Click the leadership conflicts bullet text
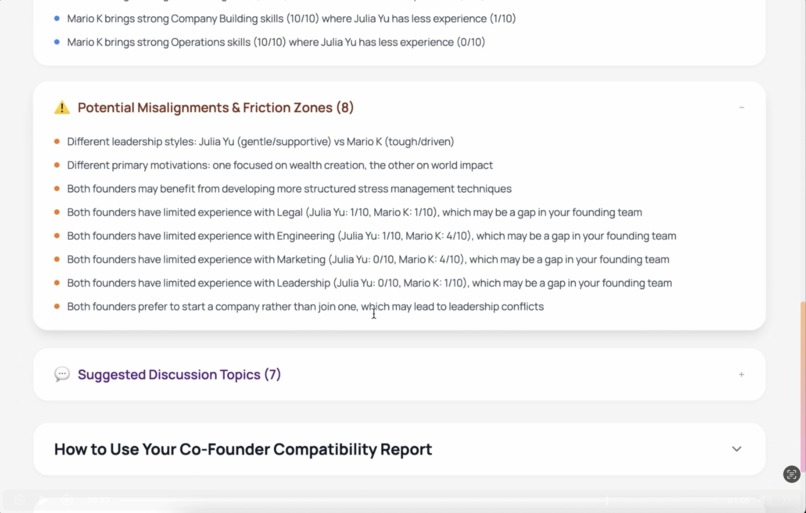This screenshot has height=513, width=806. pyautogui.click(x=305, y=307)
